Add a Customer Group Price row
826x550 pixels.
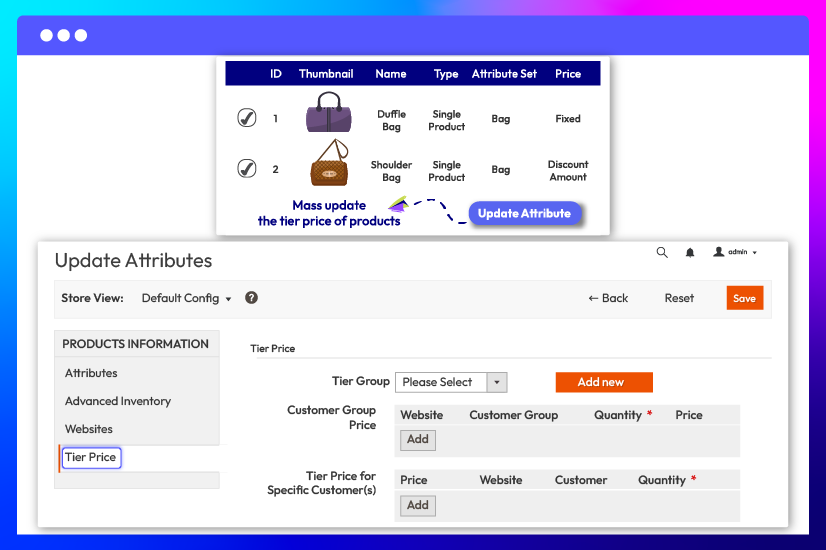pyautogui.click(x=418, y=440)
